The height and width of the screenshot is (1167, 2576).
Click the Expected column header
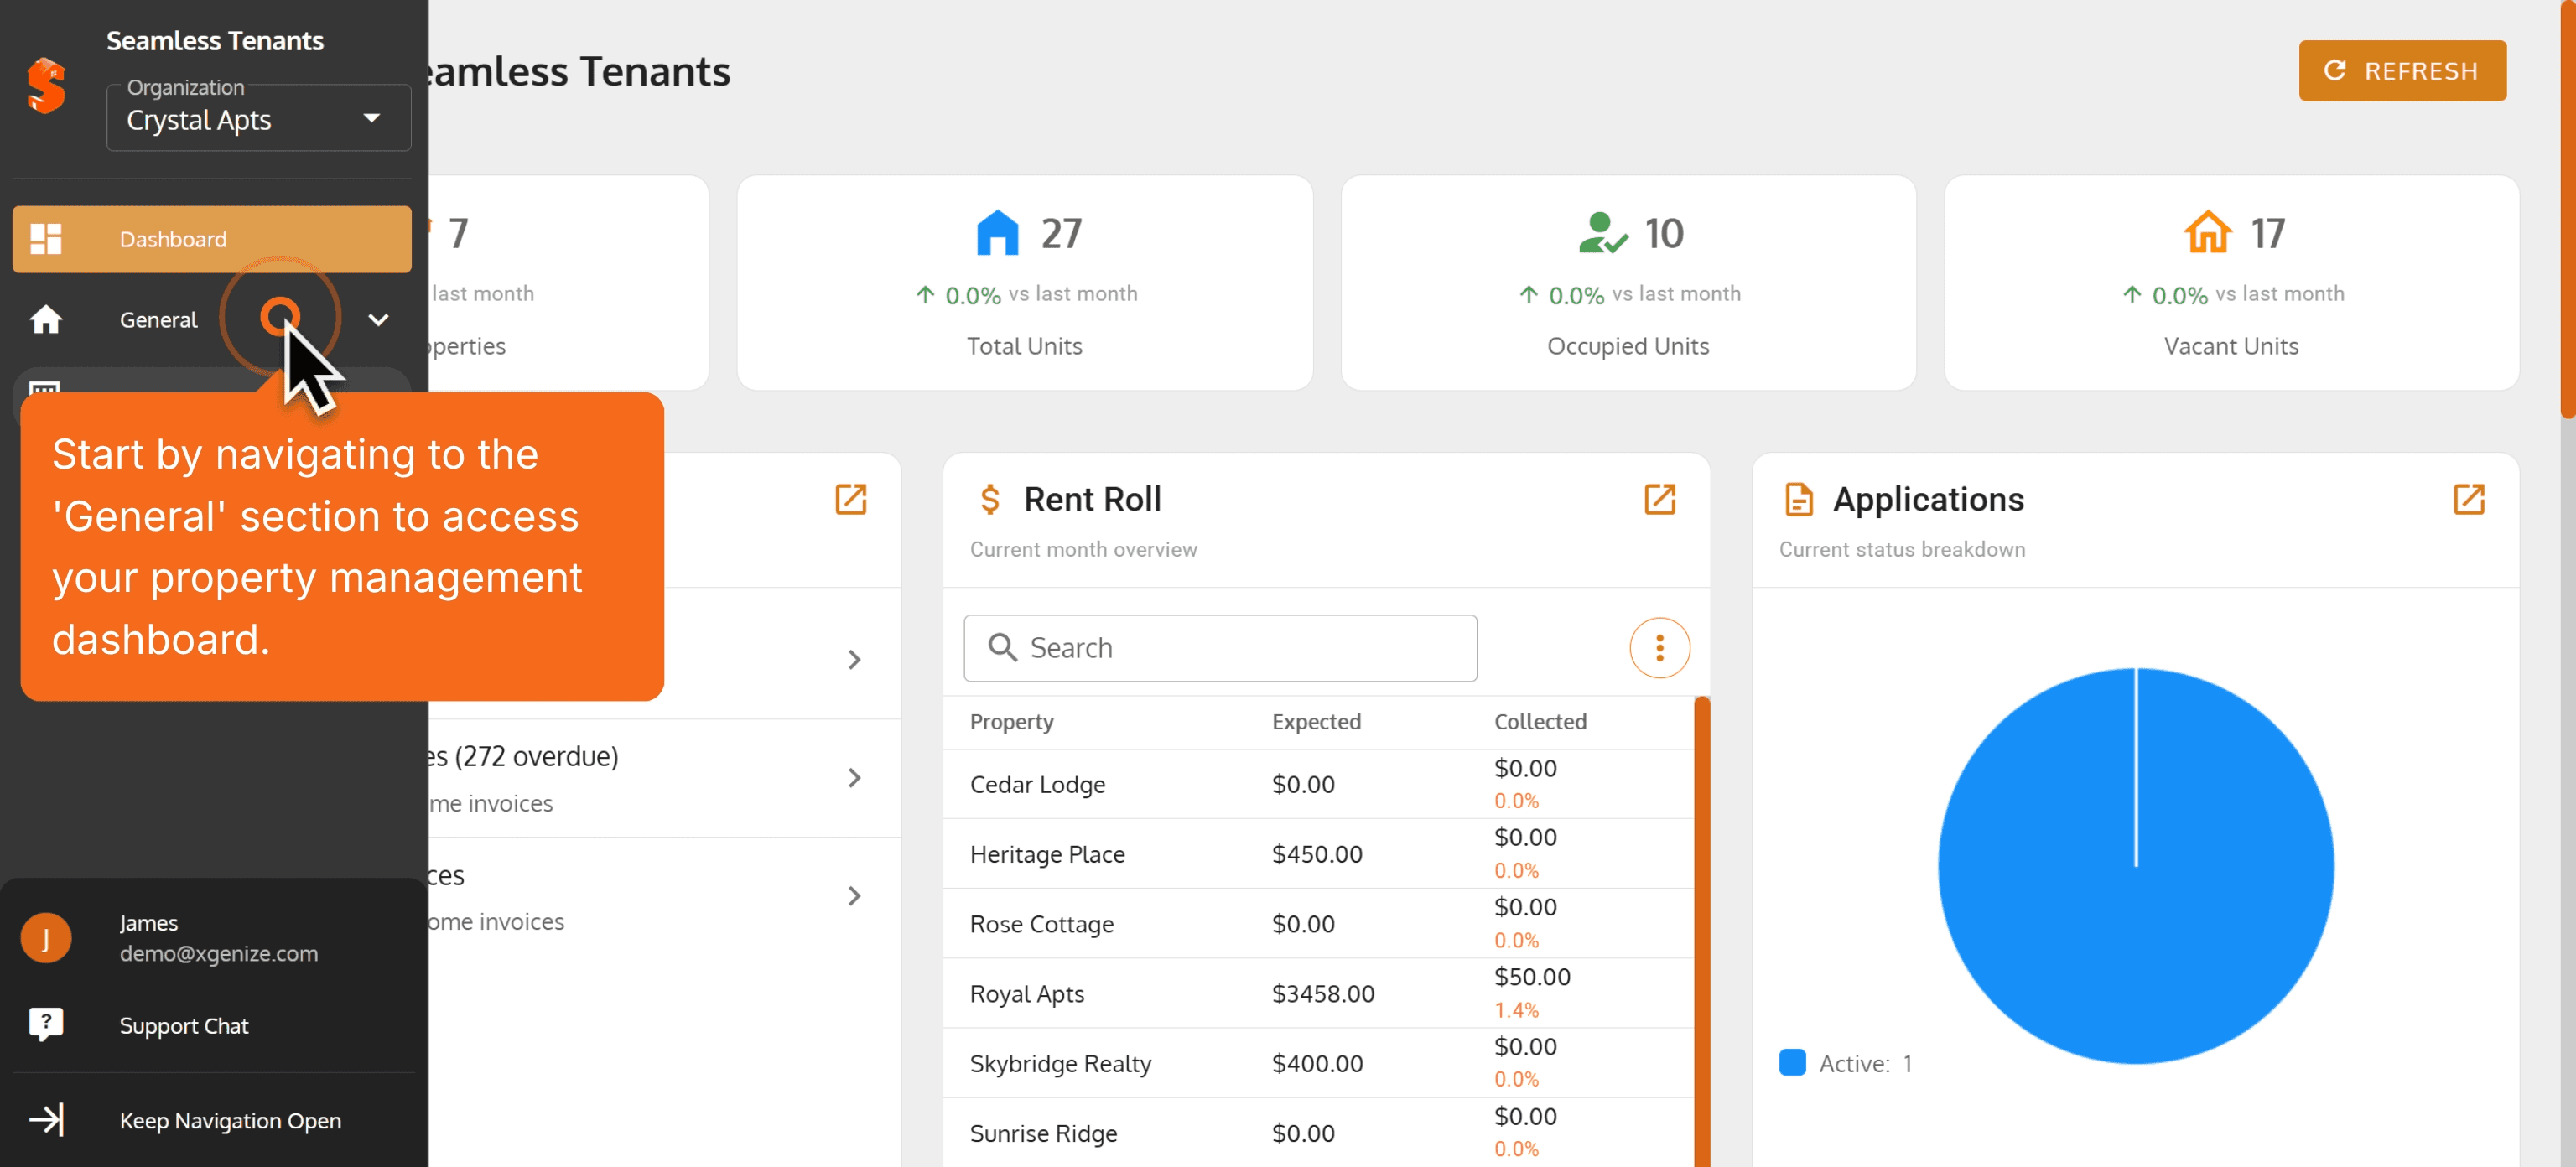point(1316,722)
